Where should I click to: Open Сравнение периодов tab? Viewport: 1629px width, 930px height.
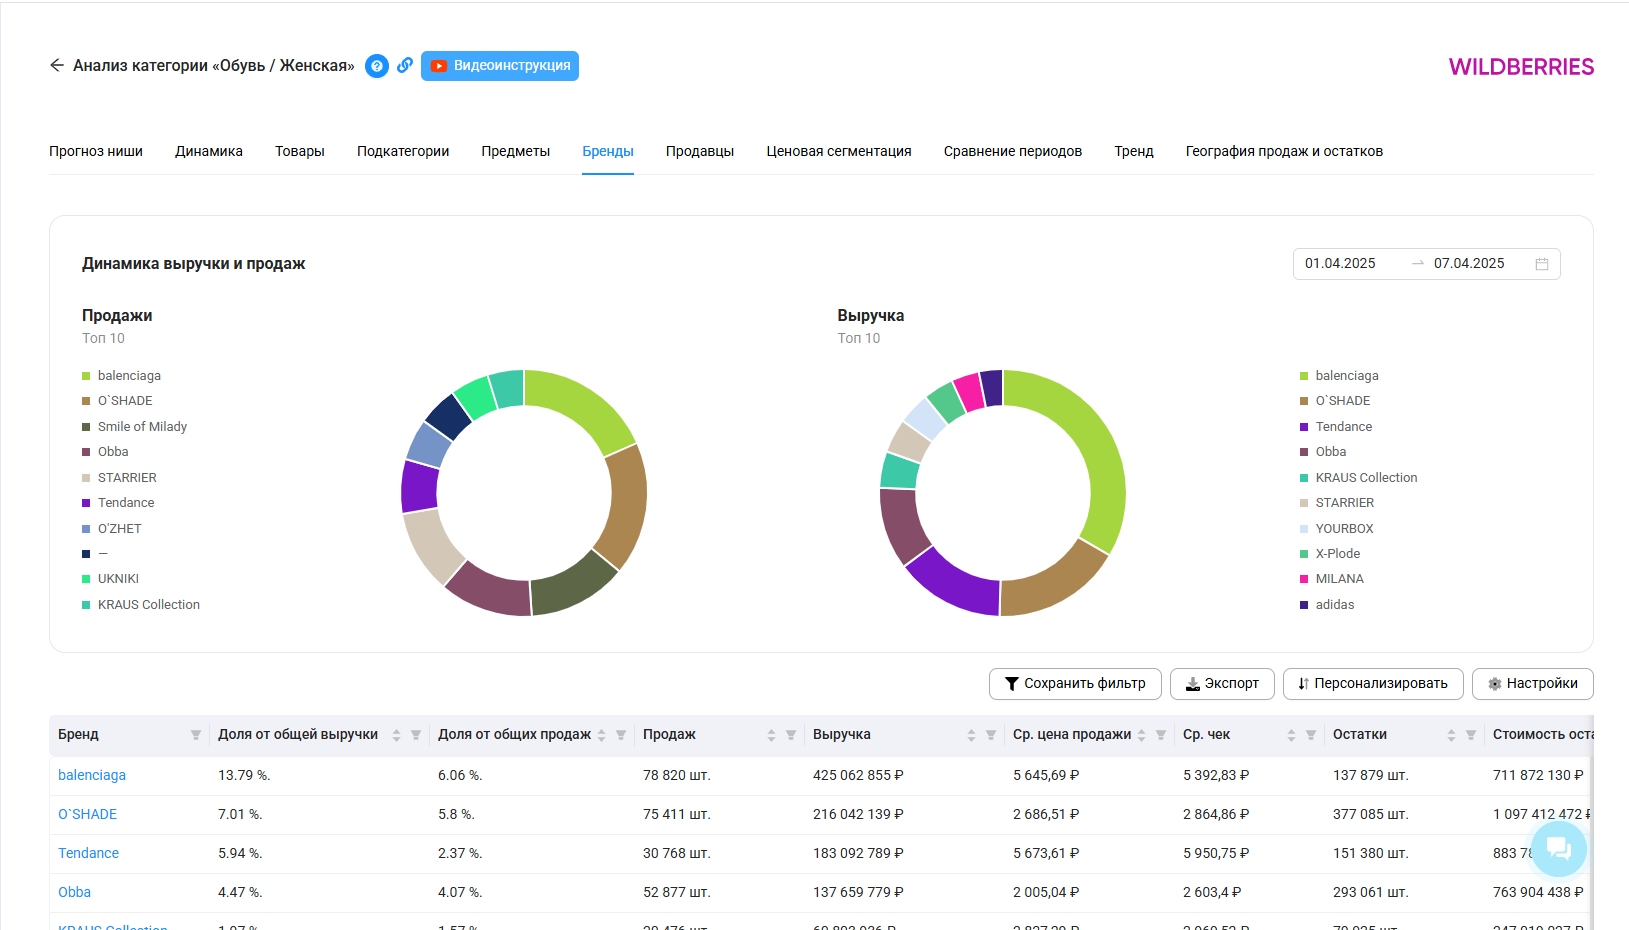coord(1013,151)
